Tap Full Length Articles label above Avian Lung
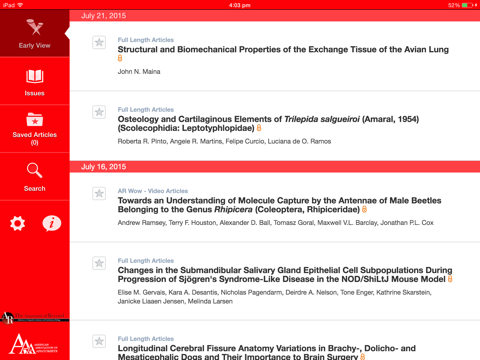Viewport: 480px width, 360px height. pos(146,40)
